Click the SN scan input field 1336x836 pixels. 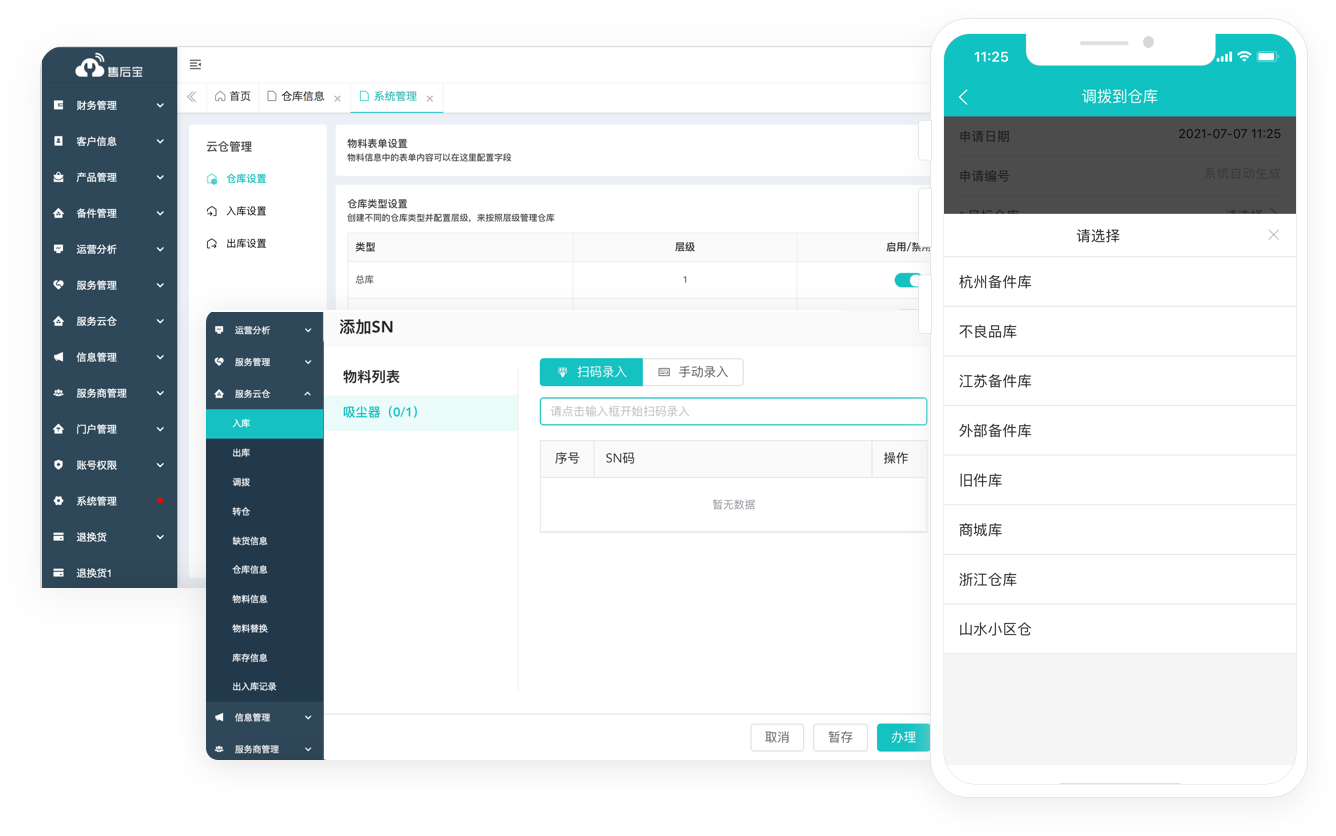click(733, 411)
